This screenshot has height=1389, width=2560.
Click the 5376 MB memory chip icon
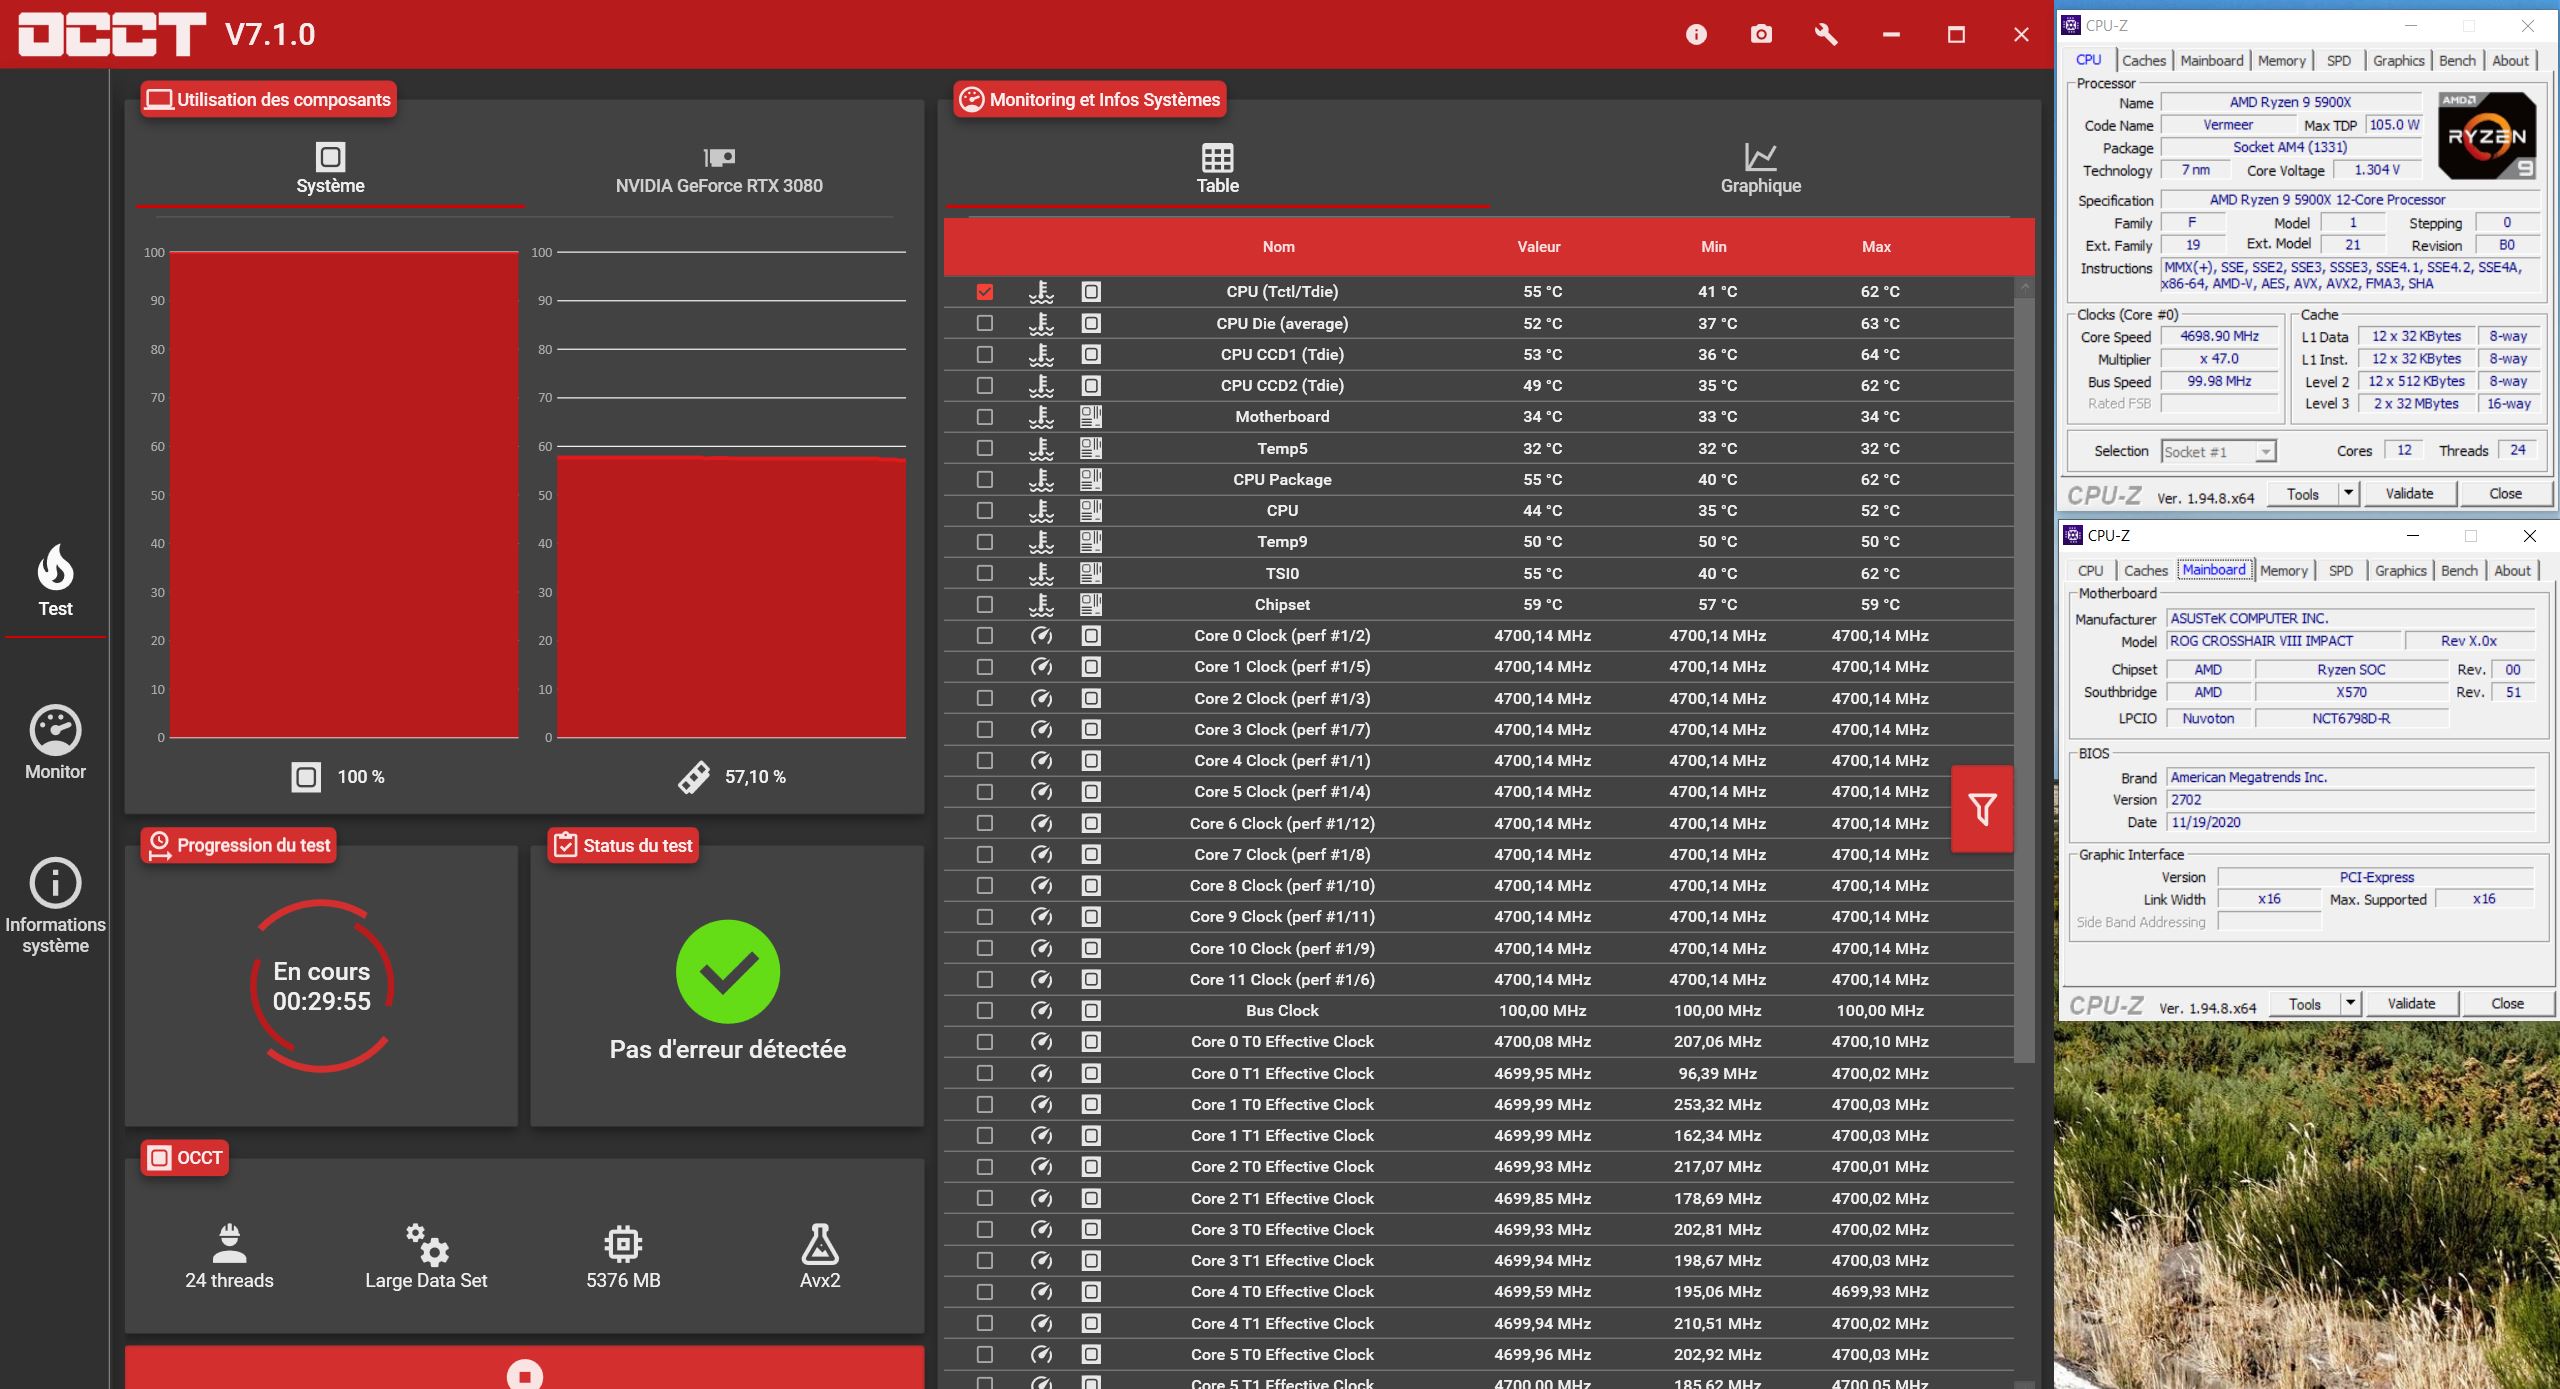point(623,1243)
